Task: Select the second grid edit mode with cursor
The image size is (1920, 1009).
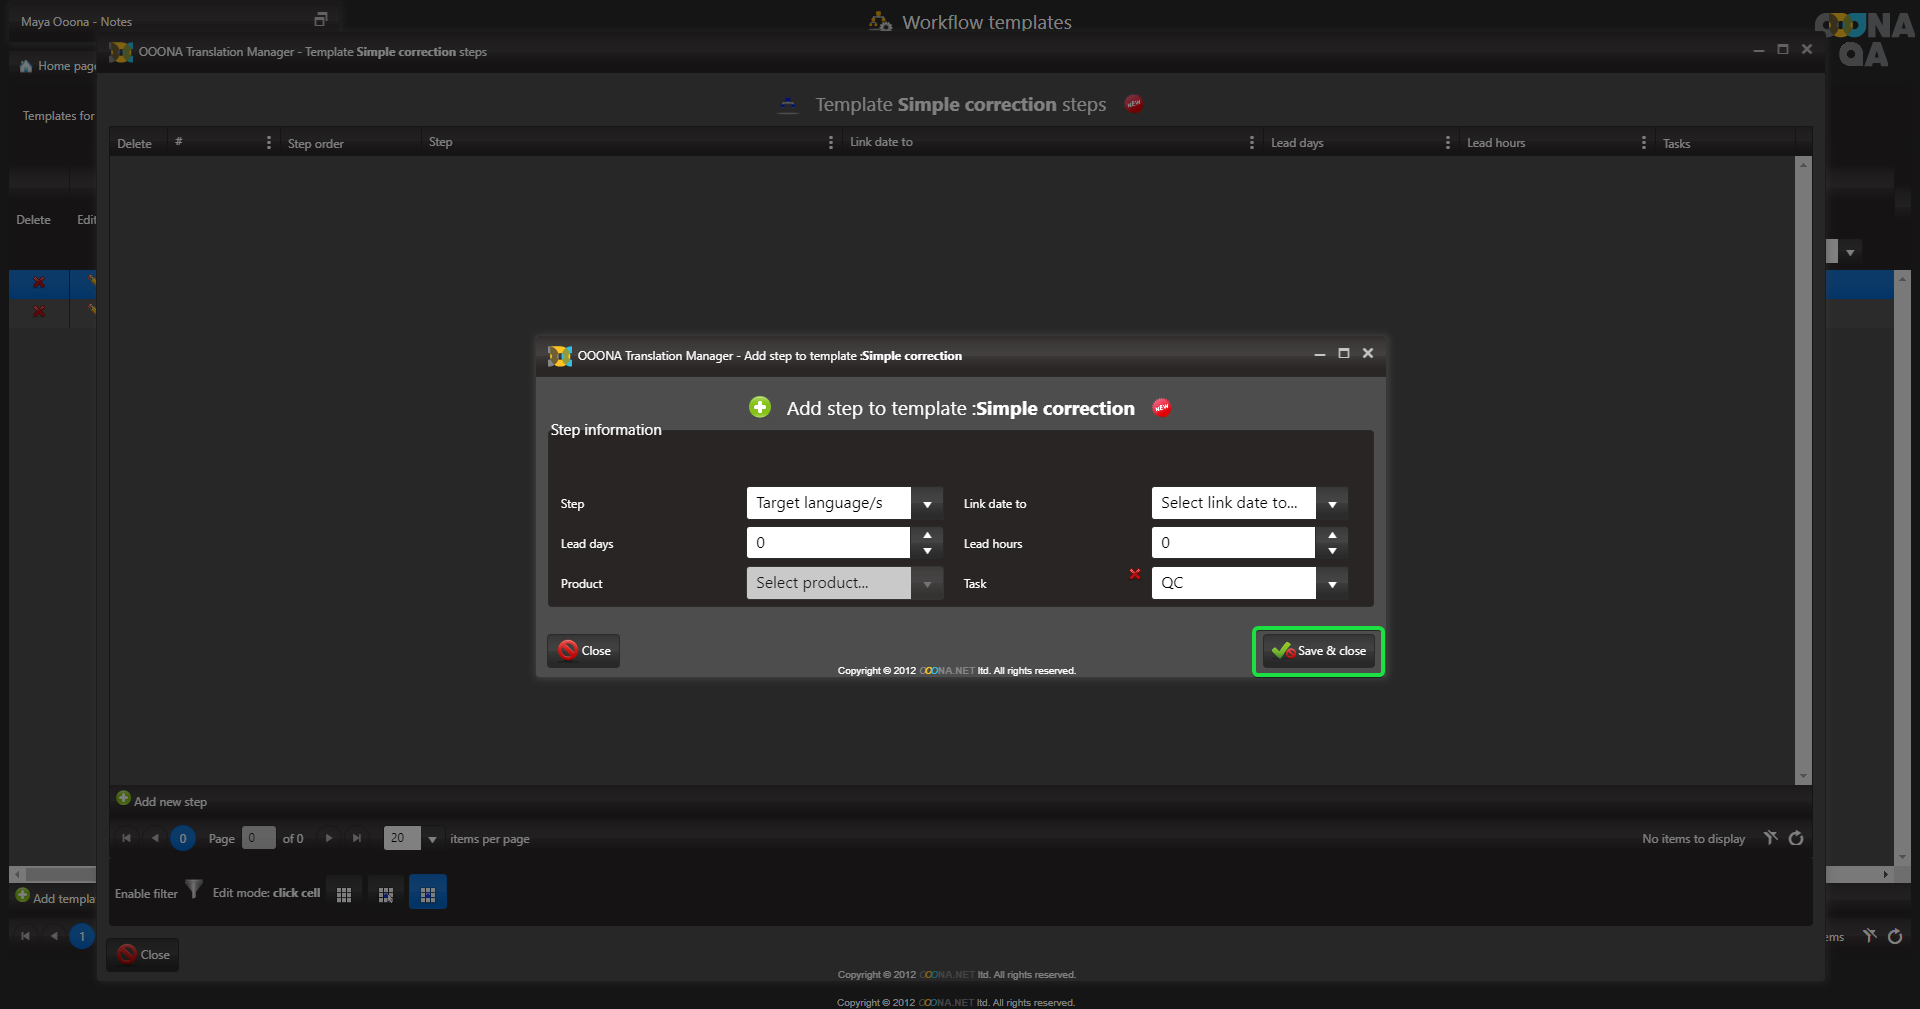Action: 386,894
